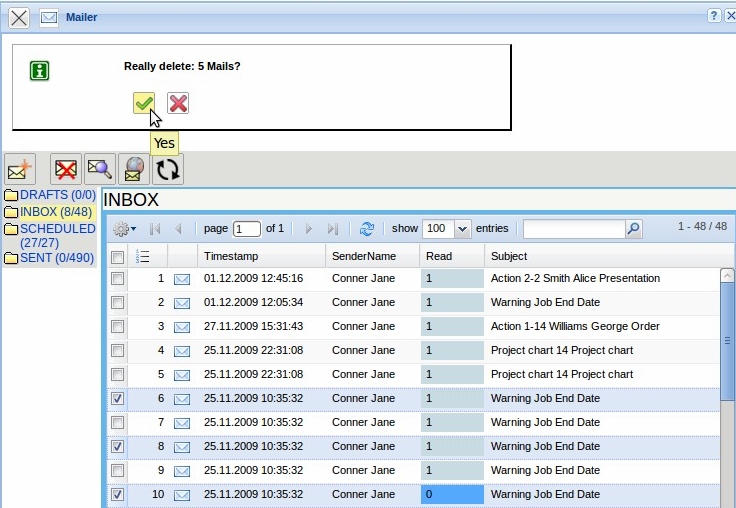The image size is (736, 508).
Task: Expand the grid settings gear menu
Action: [124, 229]
